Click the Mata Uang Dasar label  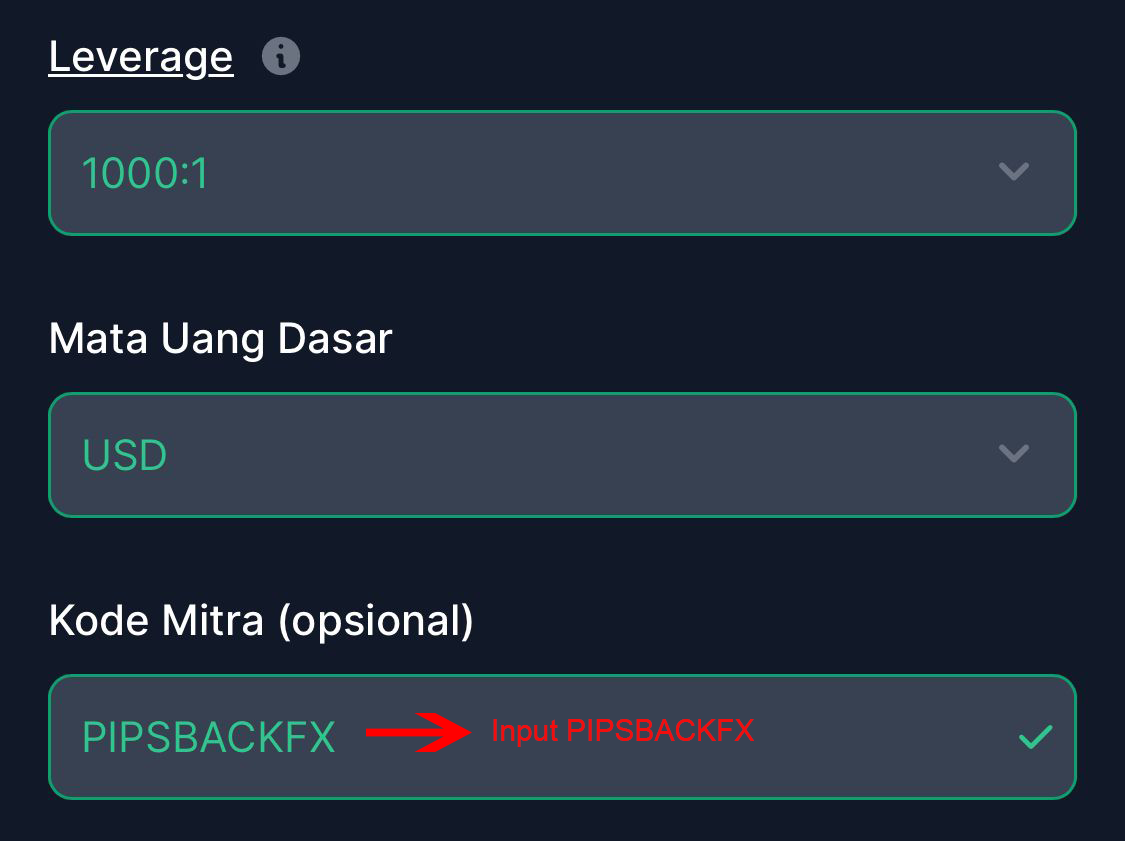click(220, 340)
